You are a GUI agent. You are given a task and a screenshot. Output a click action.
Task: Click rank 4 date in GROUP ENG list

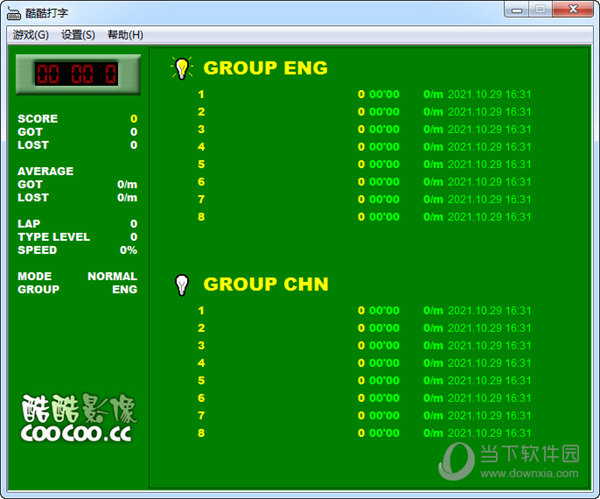click(x=489, y=147)
